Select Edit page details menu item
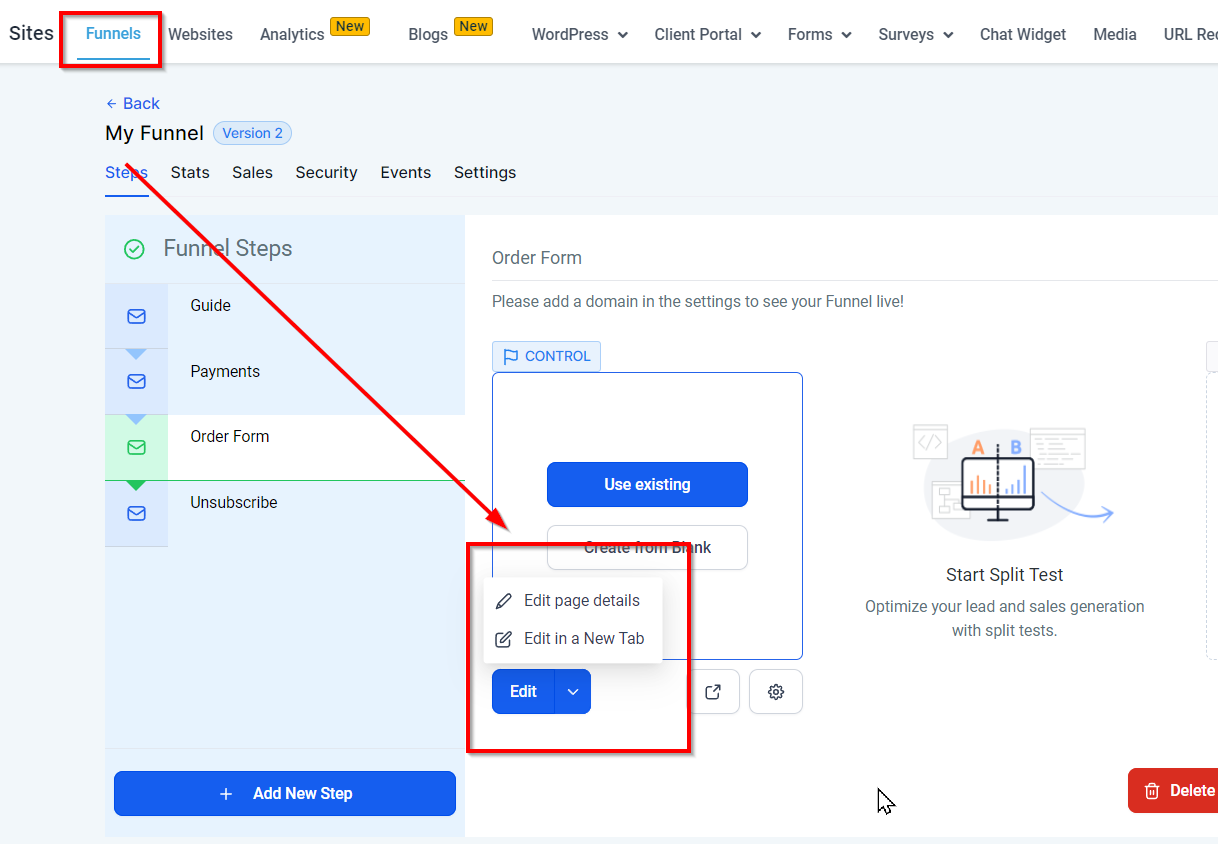 pos(581,601)
